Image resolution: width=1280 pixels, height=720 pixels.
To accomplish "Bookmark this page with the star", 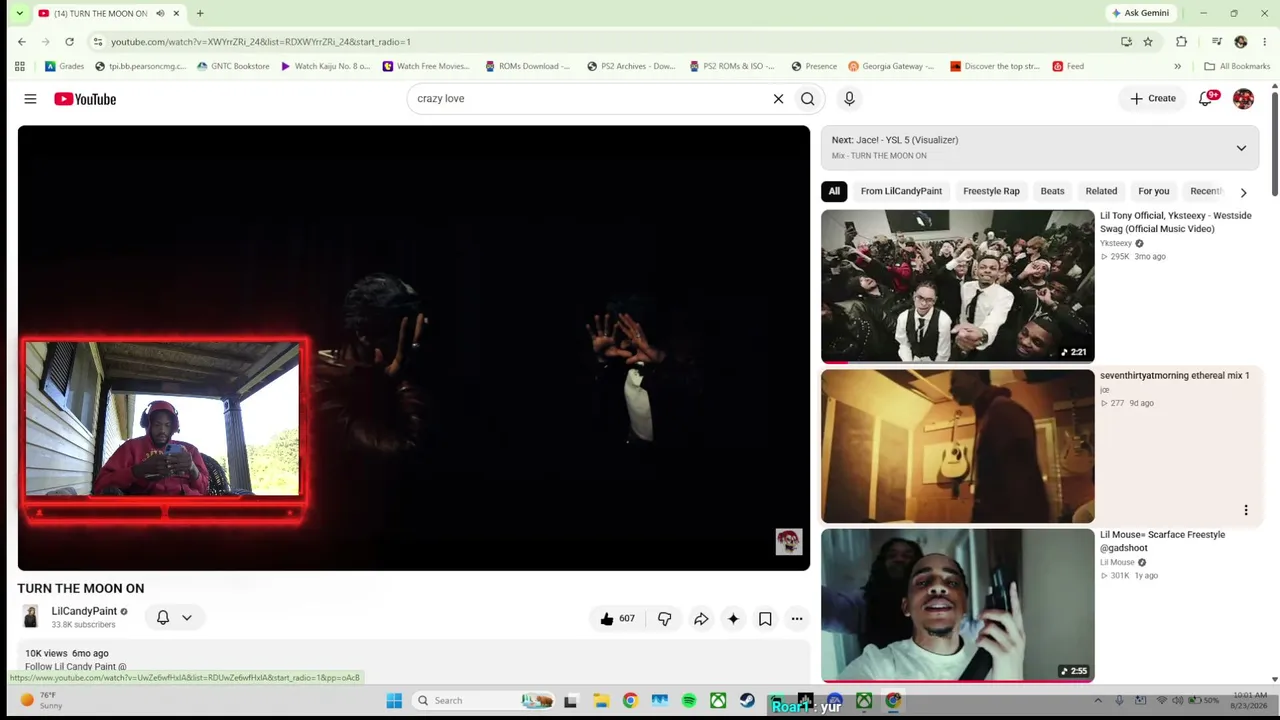I will point(1148,42).
